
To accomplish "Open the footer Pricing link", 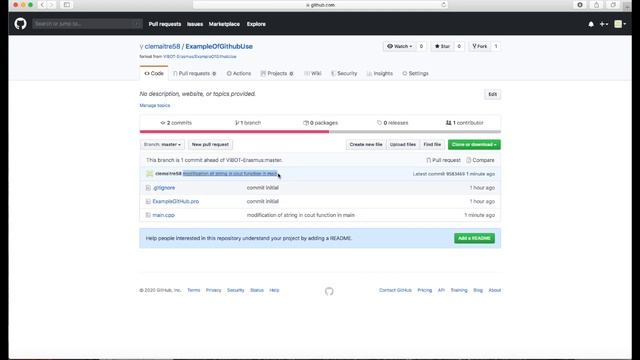I will [x=424, y=290].
